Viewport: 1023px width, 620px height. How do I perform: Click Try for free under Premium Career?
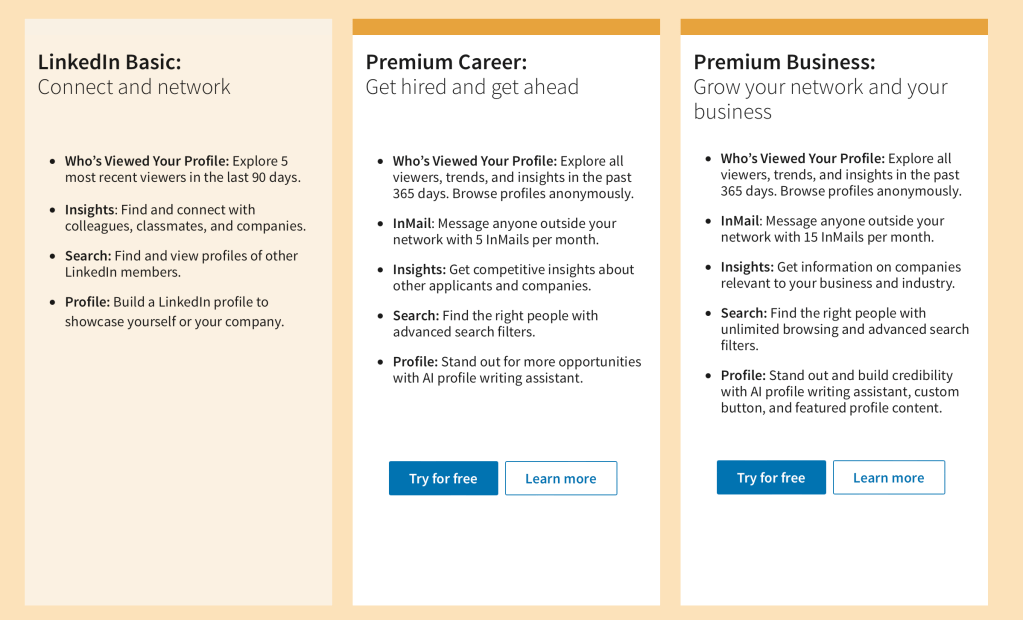443,478
